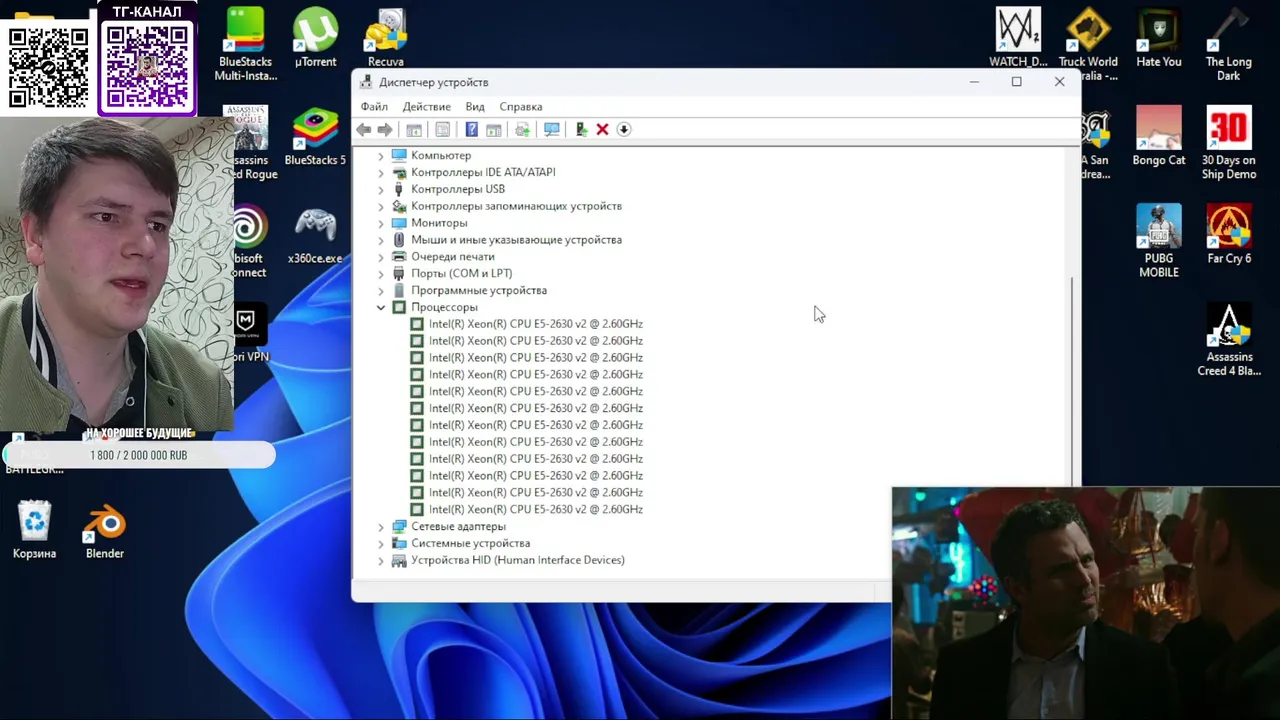Expand the Сетевые адаптеры node
Screen dimensions: 1280x720
point(380,527)
